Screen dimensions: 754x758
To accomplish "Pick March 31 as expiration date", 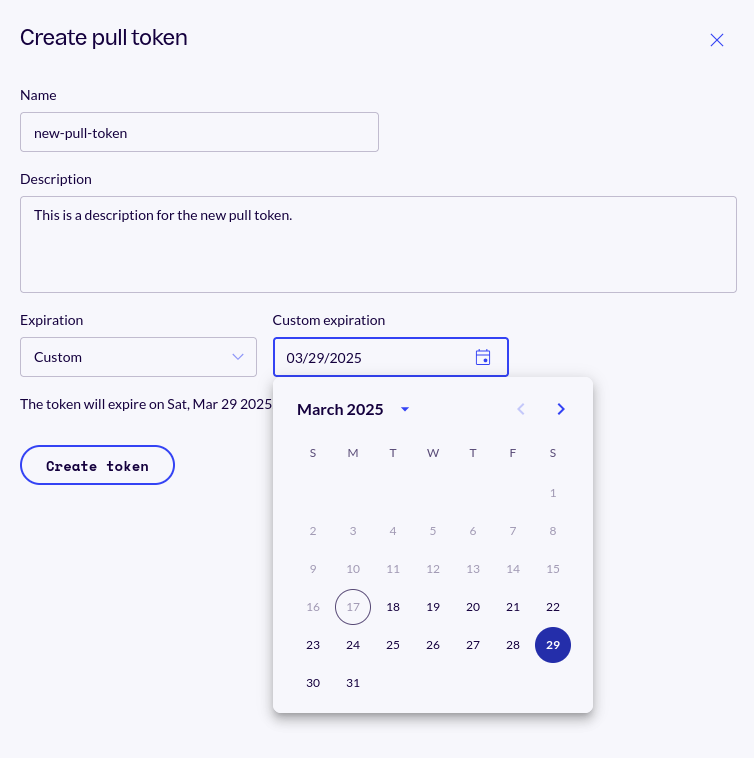I will (x=353, y=683).
